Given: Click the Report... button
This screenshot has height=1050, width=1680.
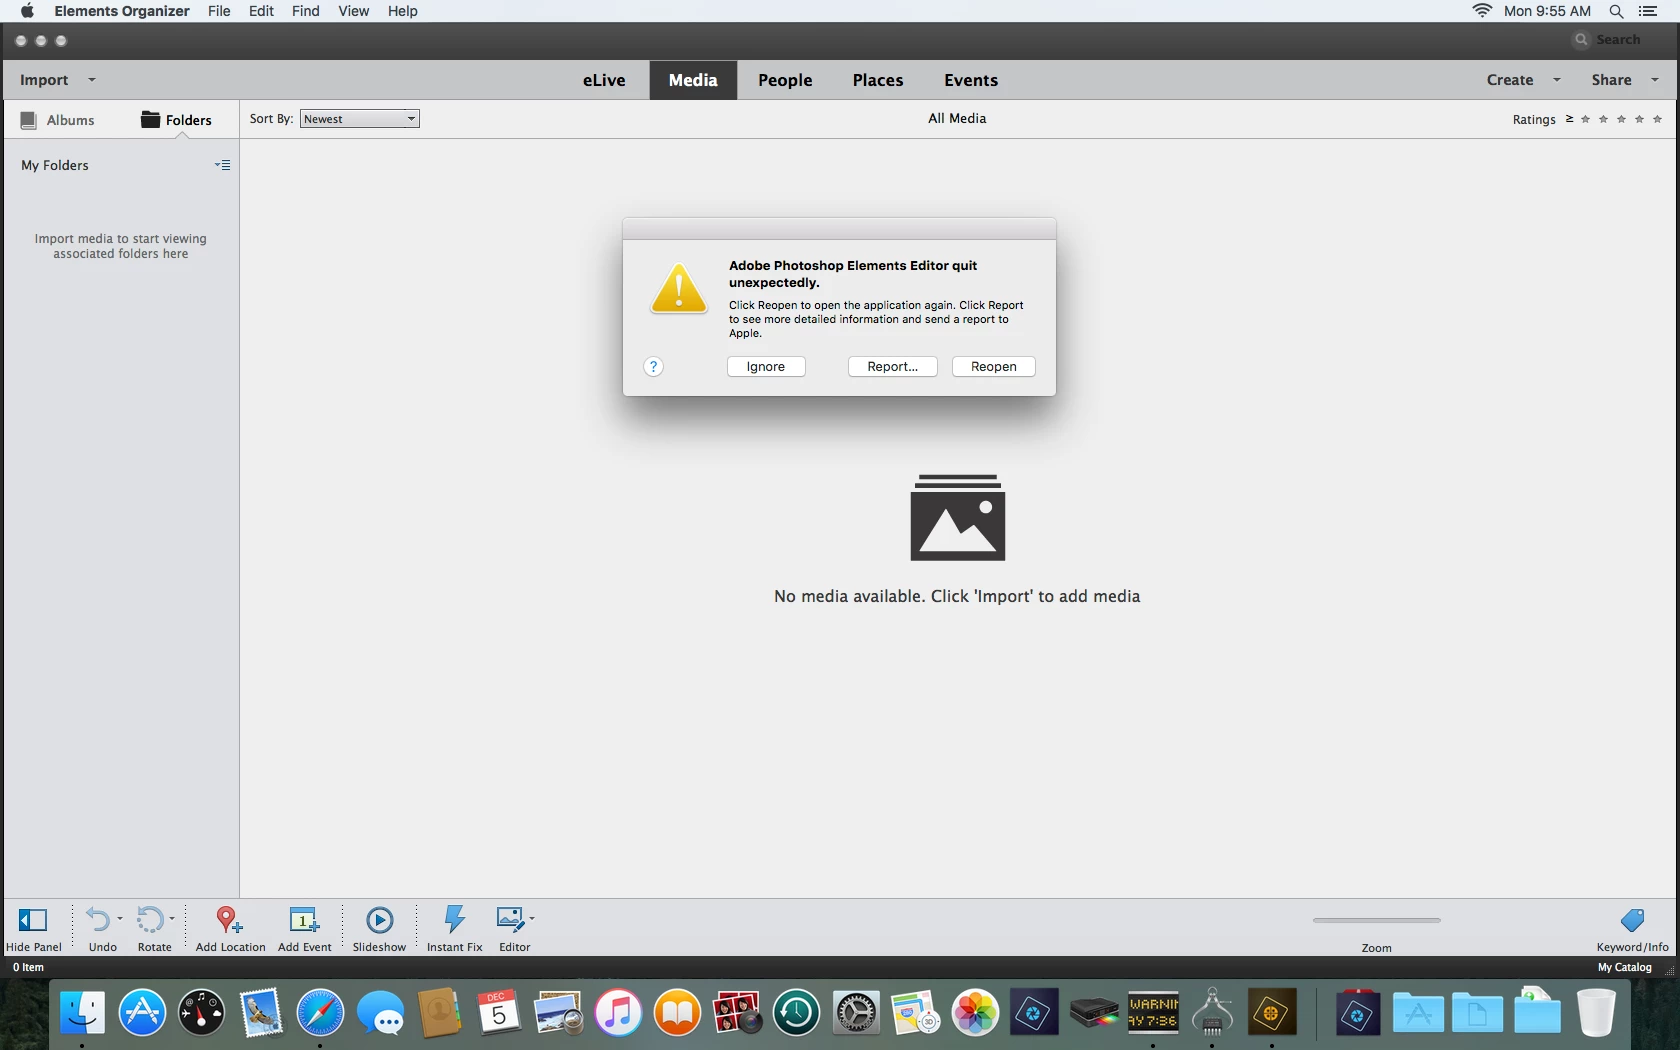Looking at the screenshot, I should [x=892, y=367].
